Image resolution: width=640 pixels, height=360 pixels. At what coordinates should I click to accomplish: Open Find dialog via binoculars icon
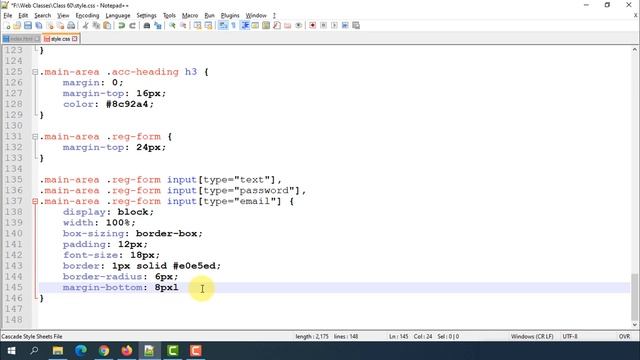[x=147, y=26]
